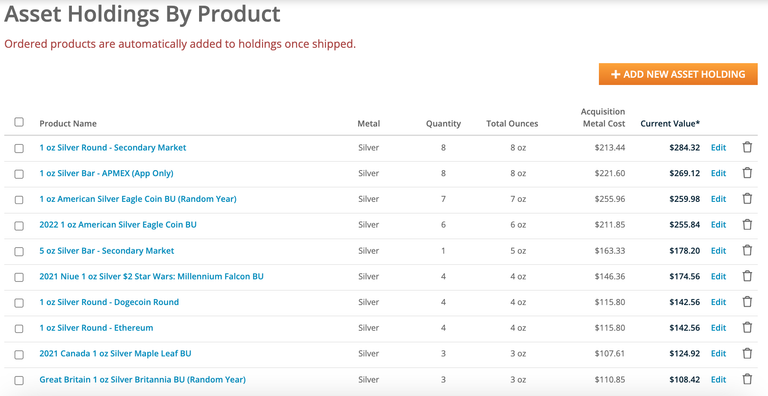
Task: Click the Quantity column header
Action: coord(443,124)
